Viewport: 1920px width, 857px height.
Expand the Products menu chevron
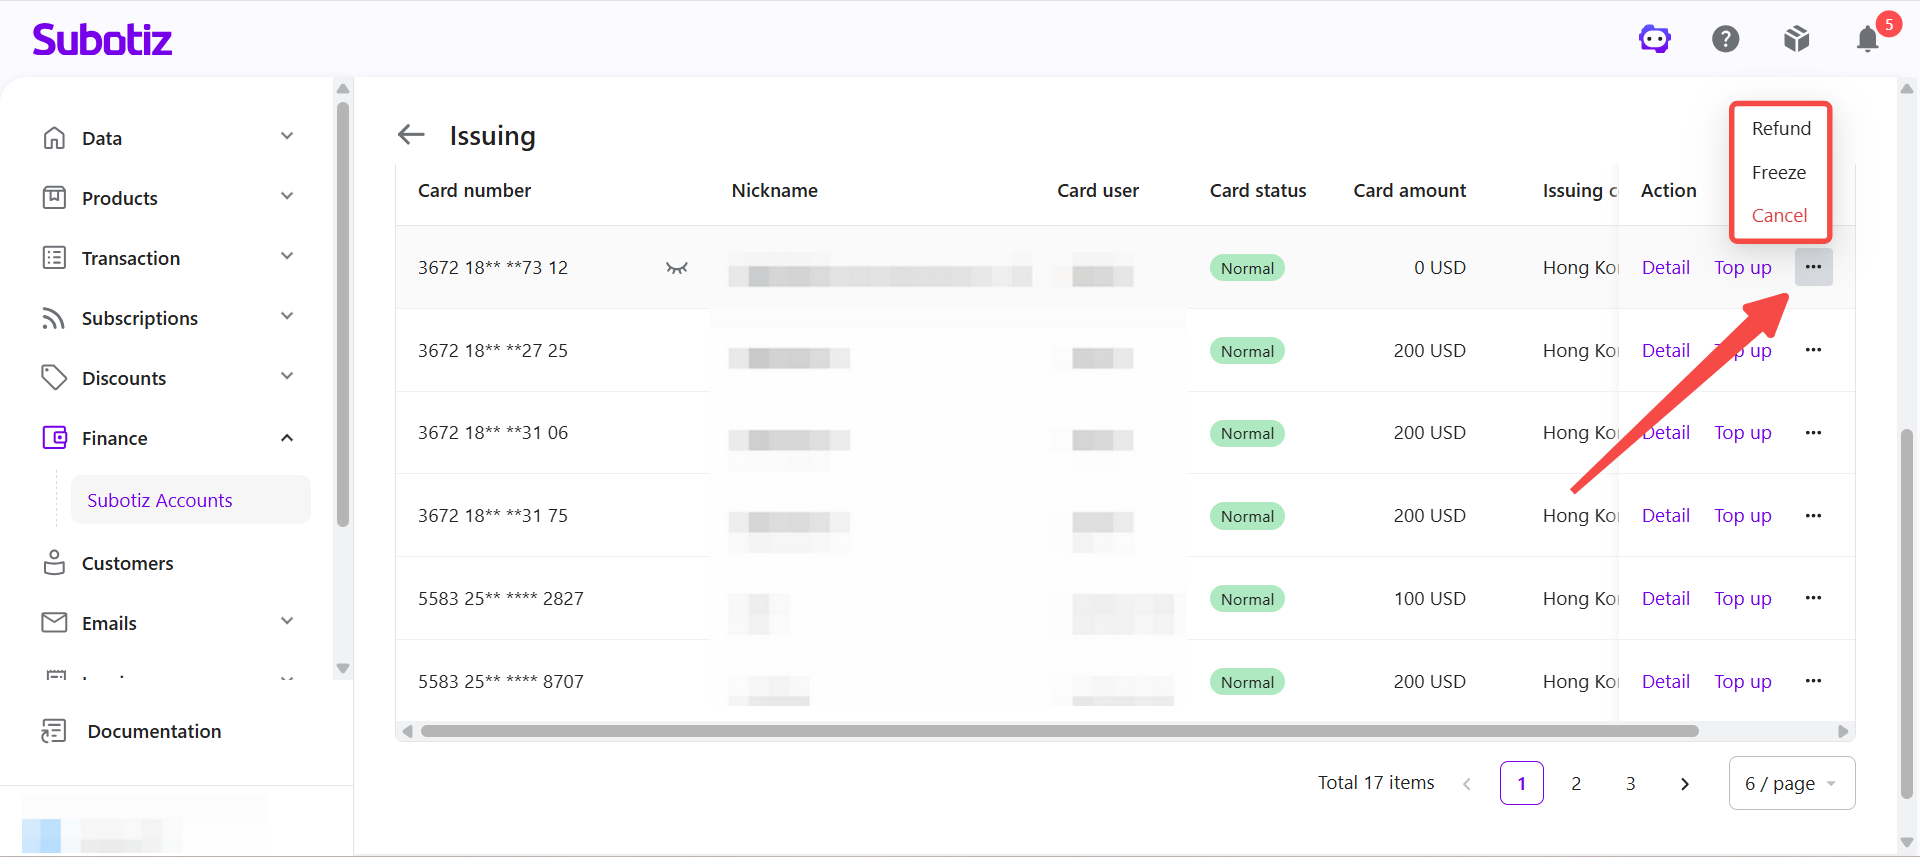[x=287, y=196]
